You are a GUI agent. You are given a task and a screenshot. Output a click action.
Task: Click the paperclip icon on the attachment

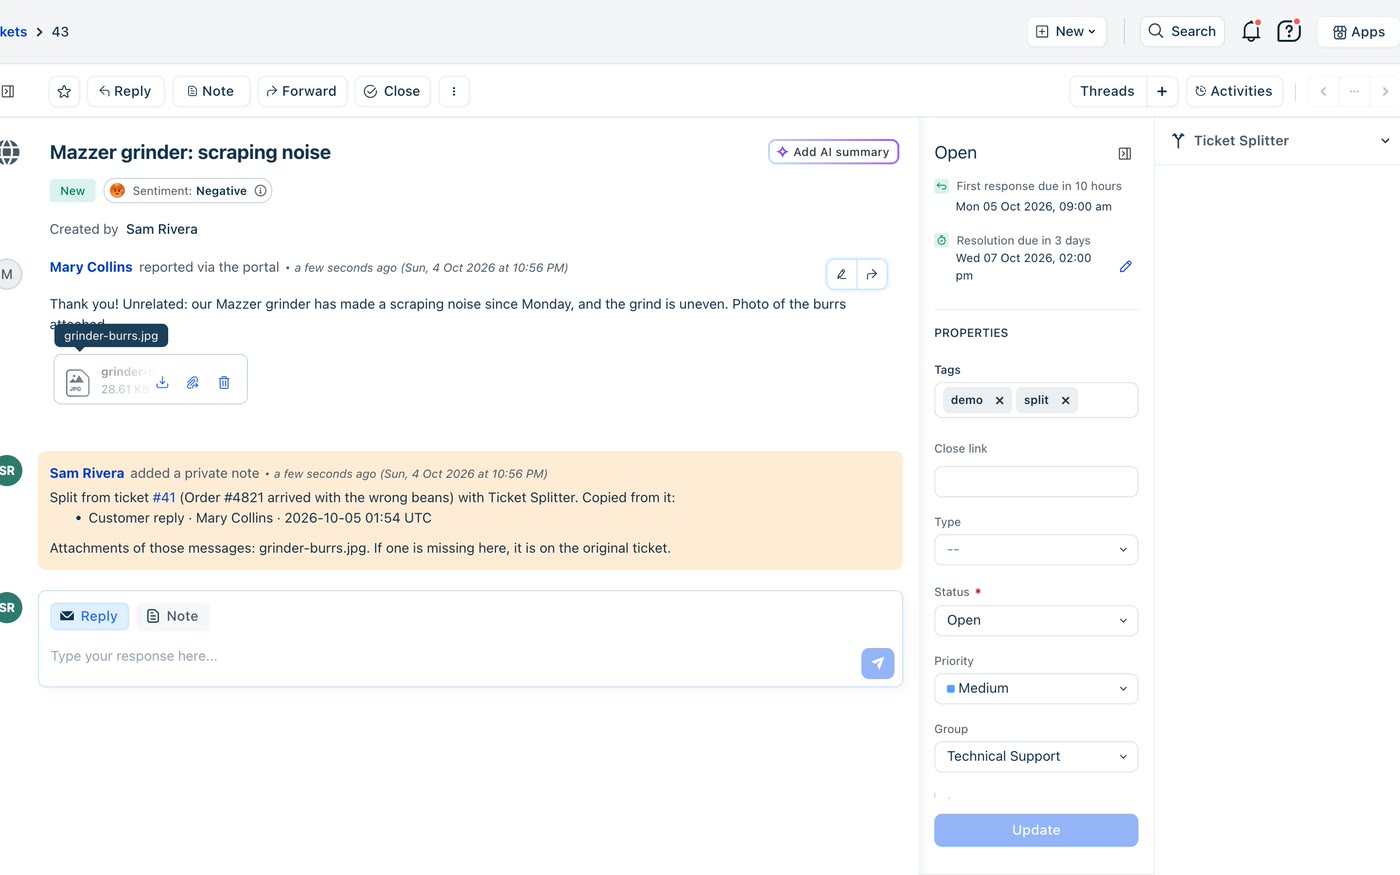(193, 382)
